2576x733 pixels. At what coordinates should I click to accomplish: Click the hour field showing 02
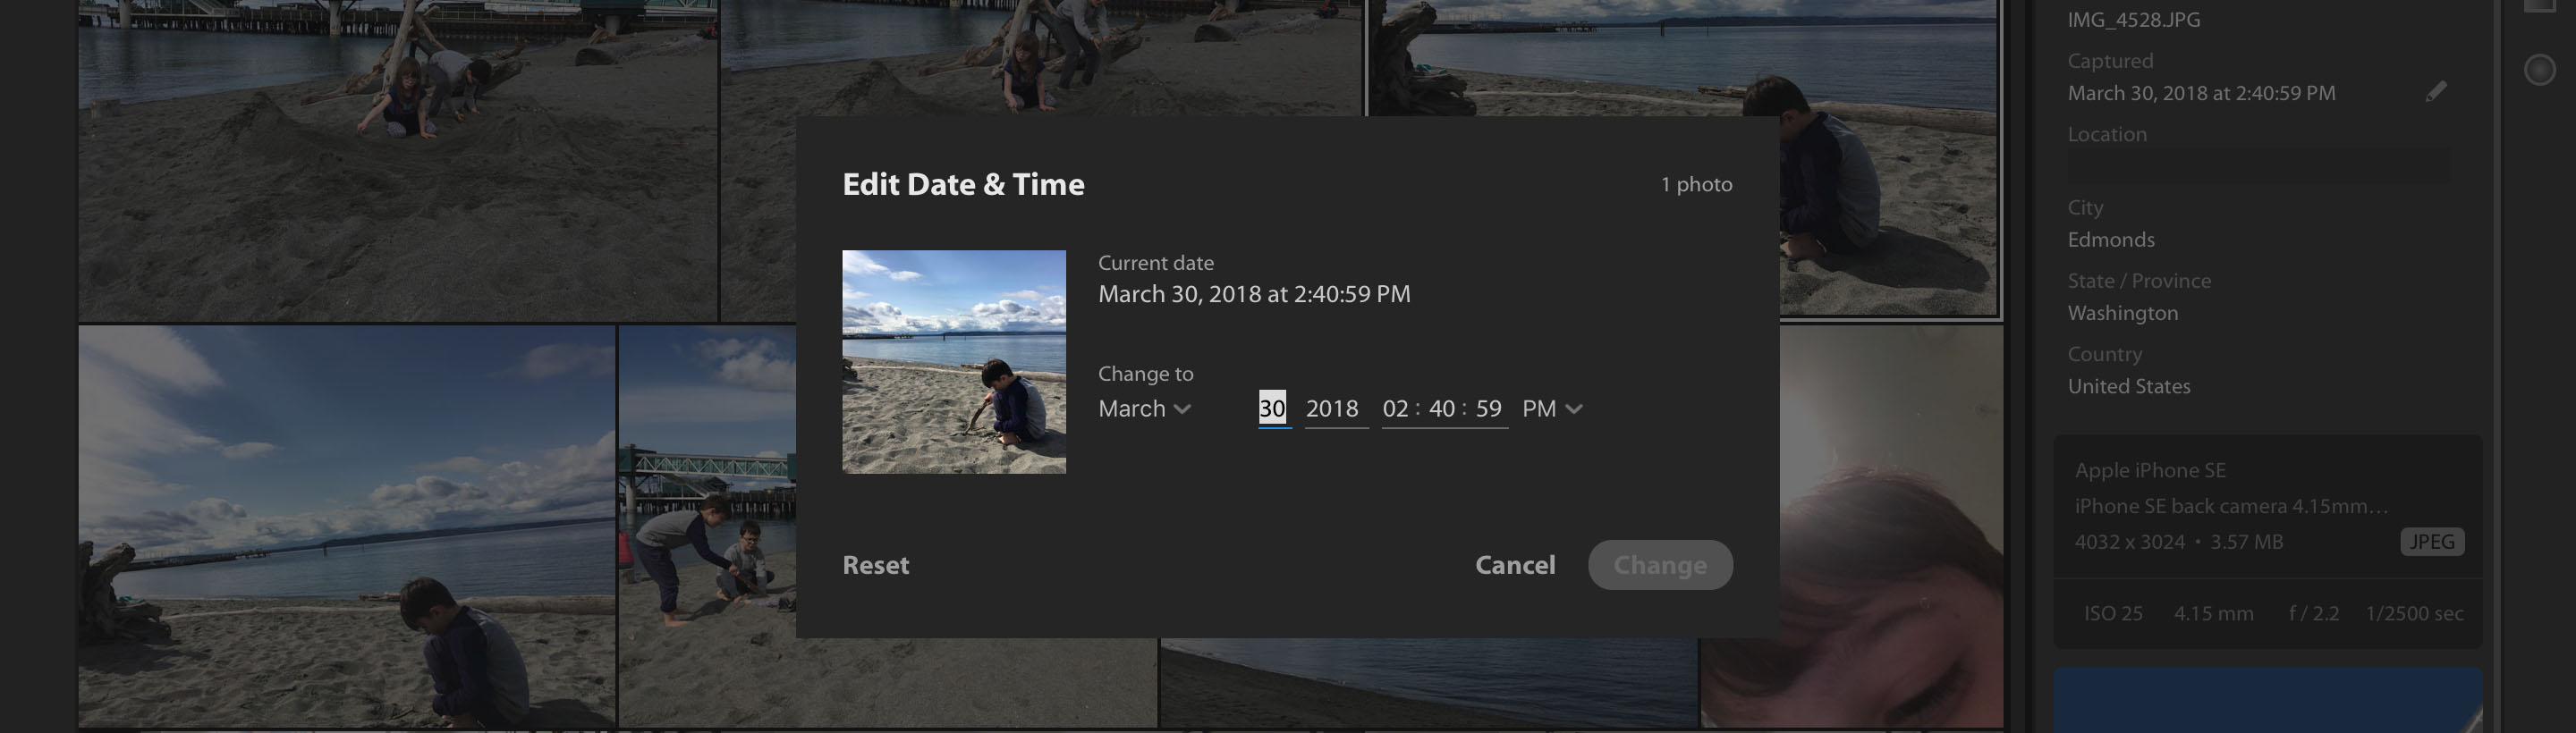pyautogui.click(x=1395, y=409)
